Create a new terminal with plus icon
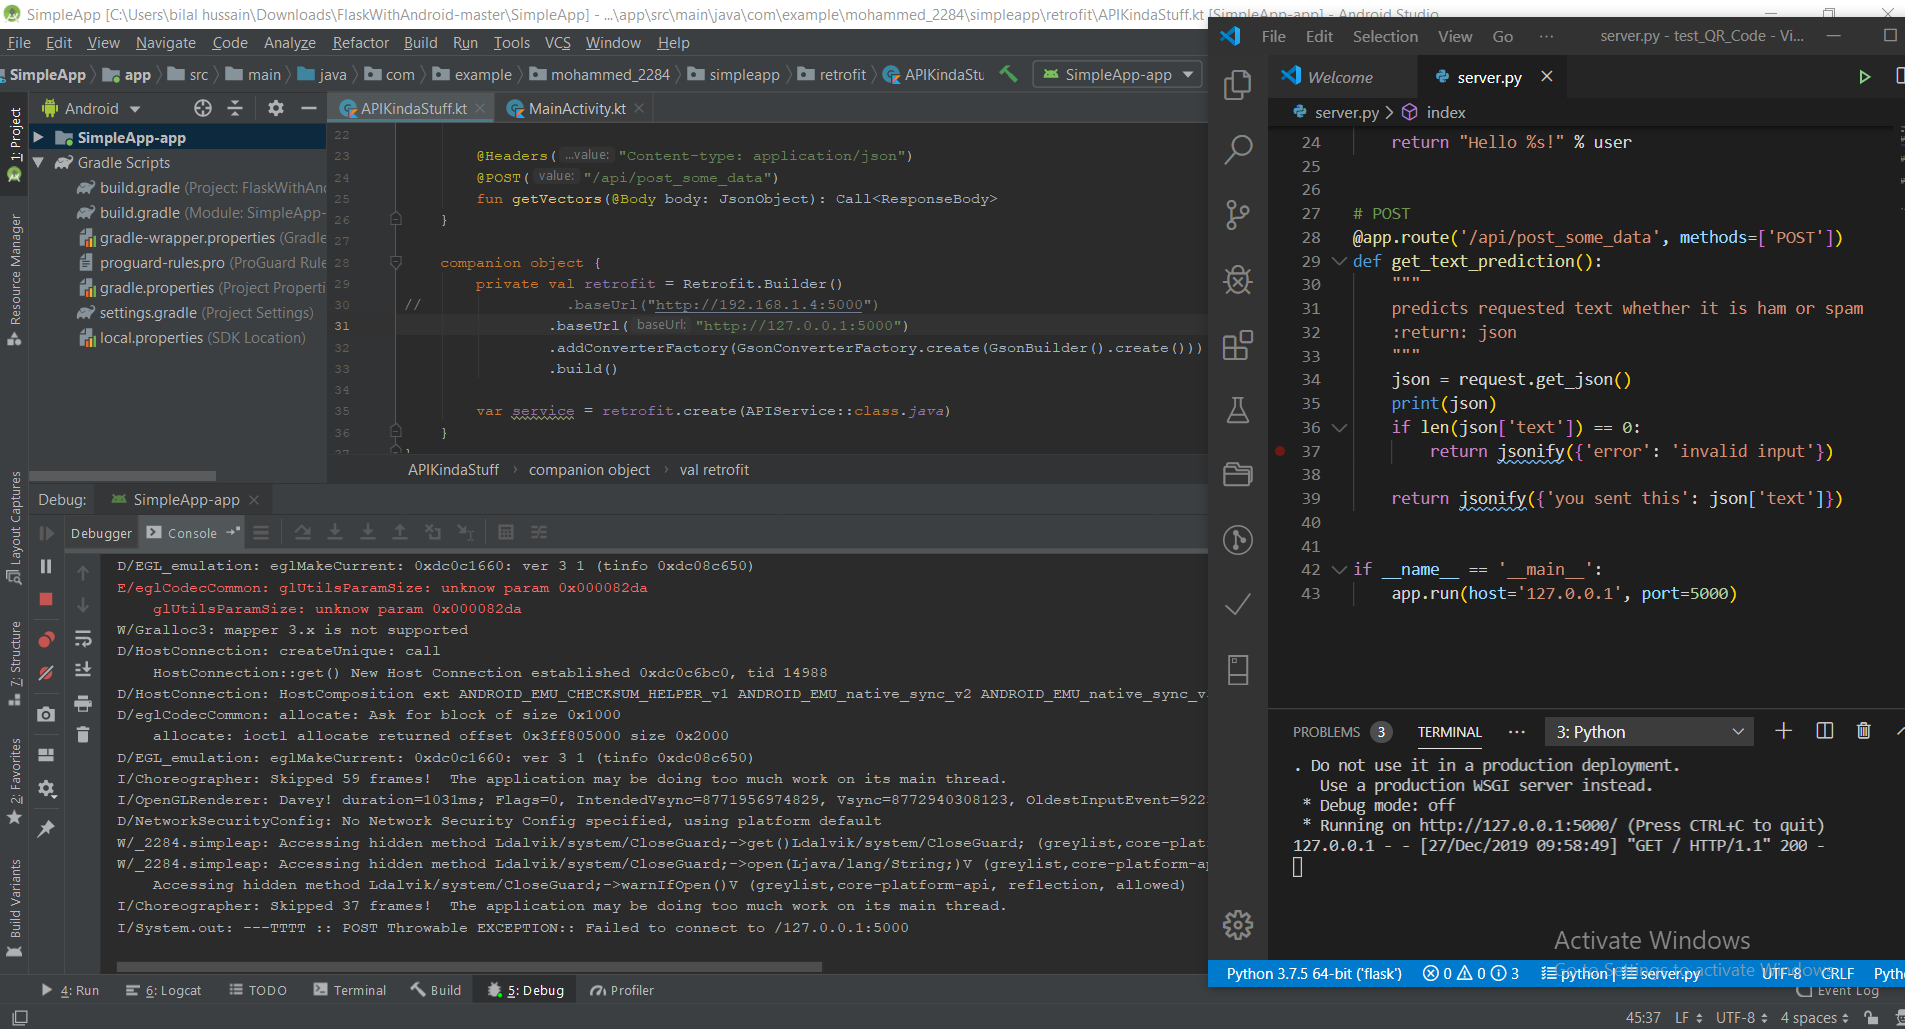The image size is (1905, 1029). (x=1783, y=731)
